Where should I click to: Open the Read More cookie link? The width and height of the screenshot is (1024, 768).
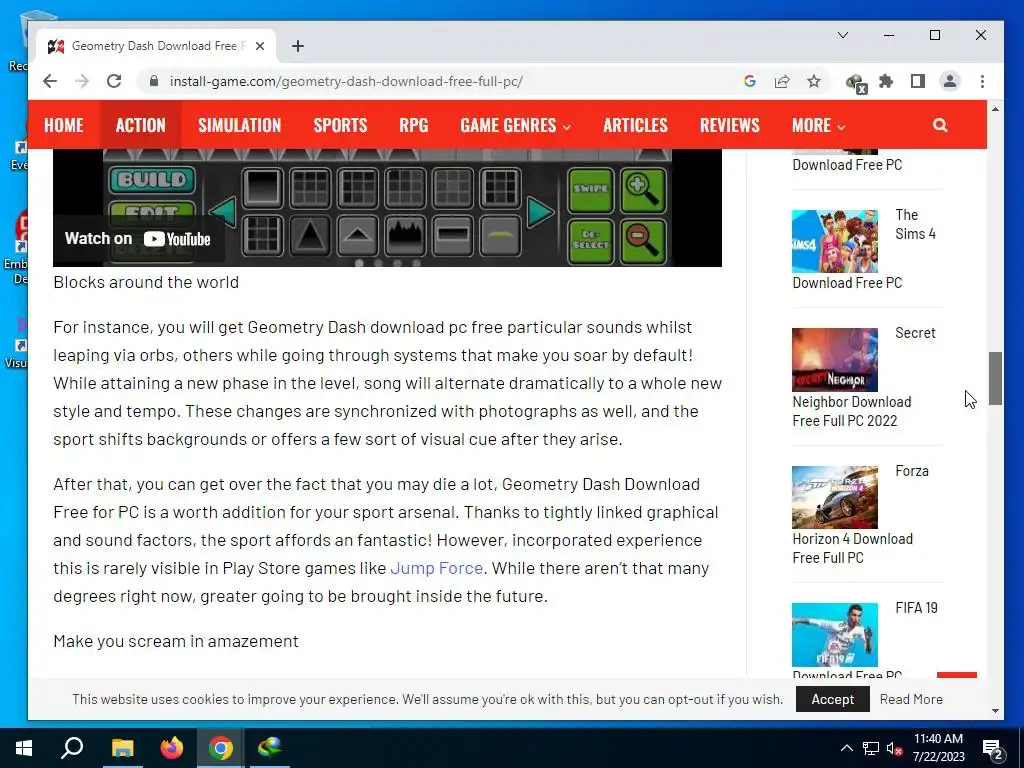click(911, 699)
